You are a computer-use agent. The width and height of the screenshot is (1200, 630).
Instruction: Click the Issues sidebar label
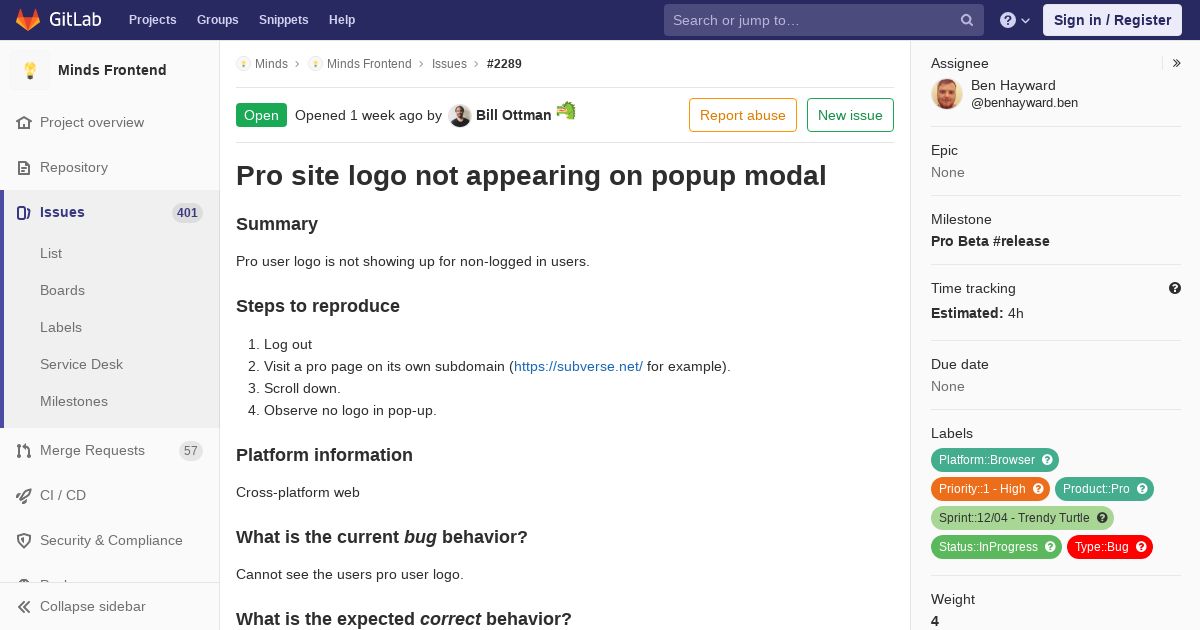[62, 212]
